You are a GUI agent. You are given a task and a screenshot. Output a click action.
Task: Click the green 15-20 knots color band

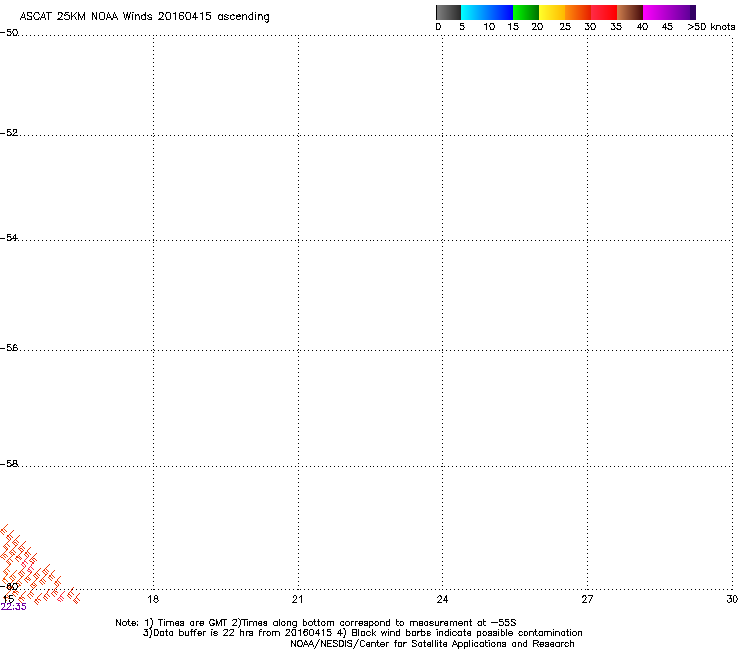pyautogui.click(x=526, y=12)
